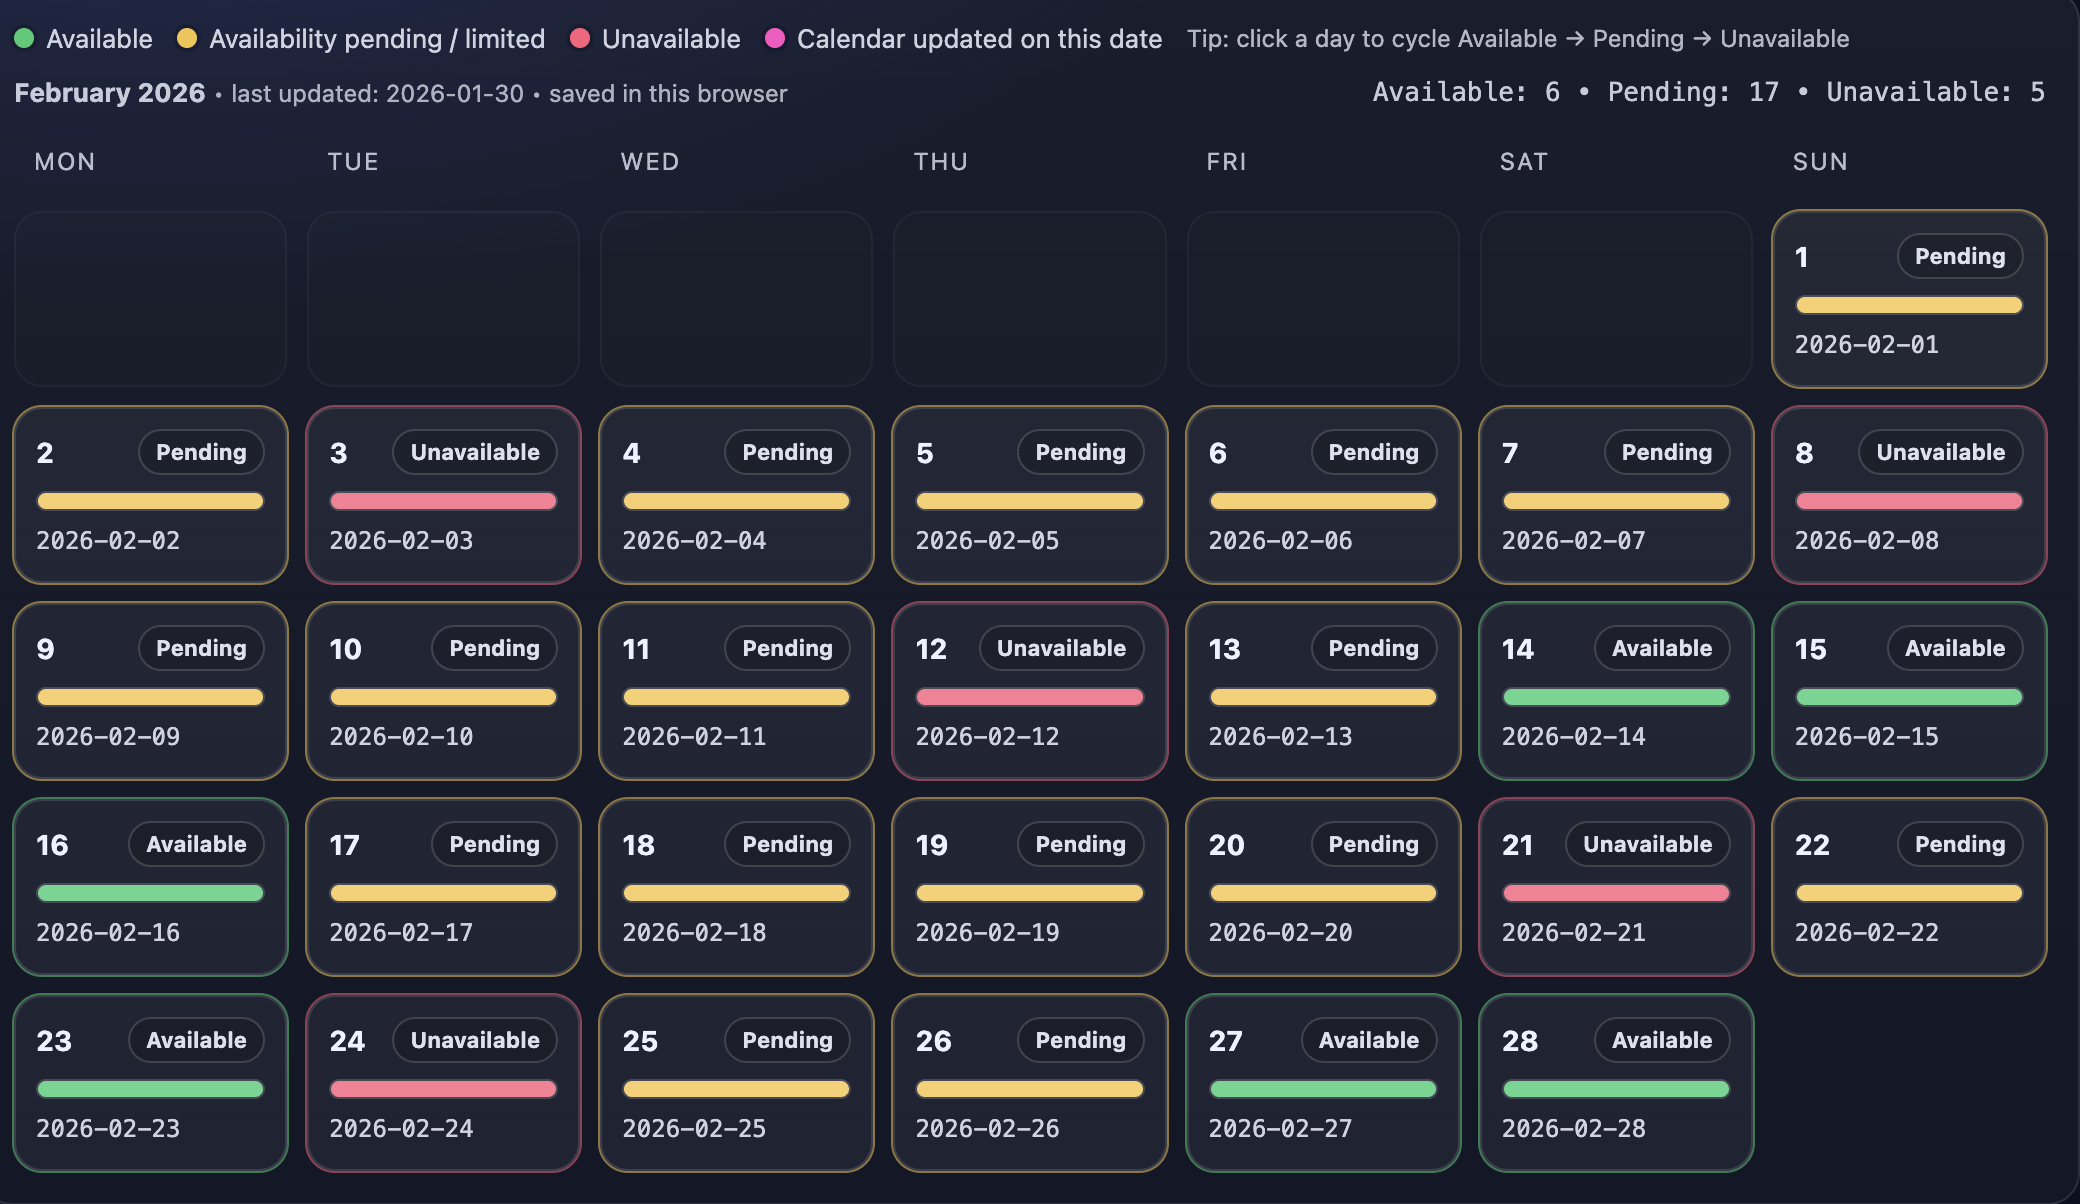The height and width of the screenshot is (1204, 2080).
Task: Click the yellow pending legend dot
Action: tap(187, 39)
